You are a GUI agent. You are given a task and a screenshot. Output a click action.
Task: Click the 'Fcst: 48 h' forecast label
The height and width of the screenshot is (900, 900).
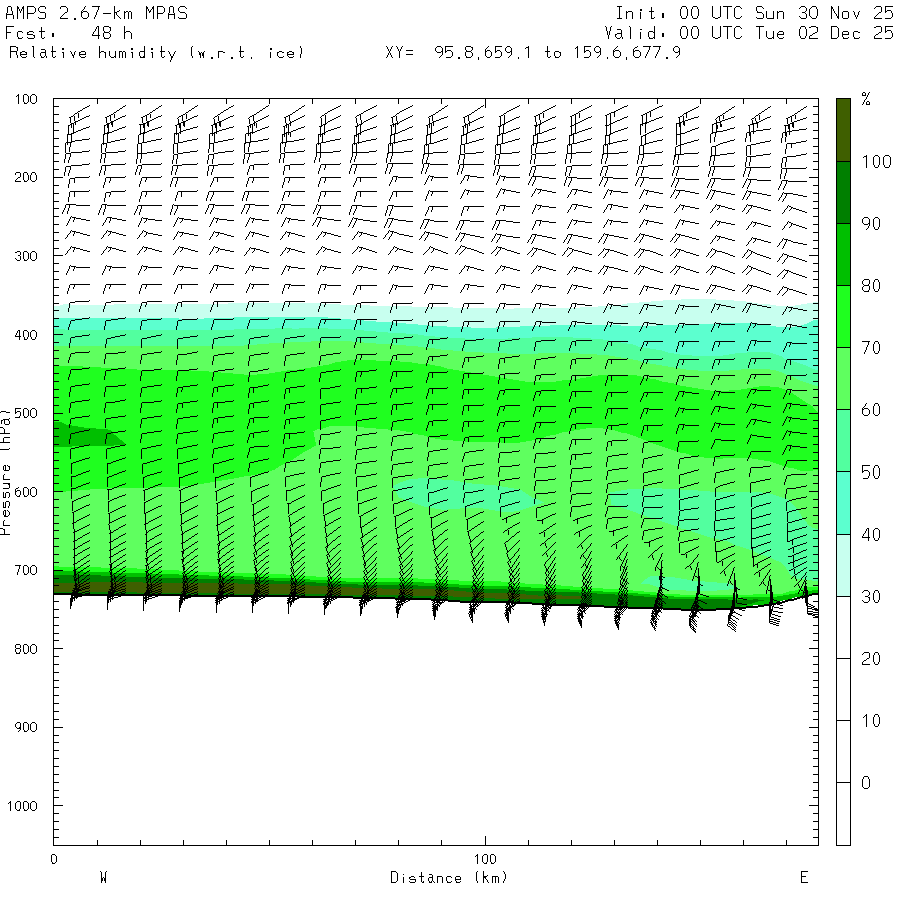(68, 33)
